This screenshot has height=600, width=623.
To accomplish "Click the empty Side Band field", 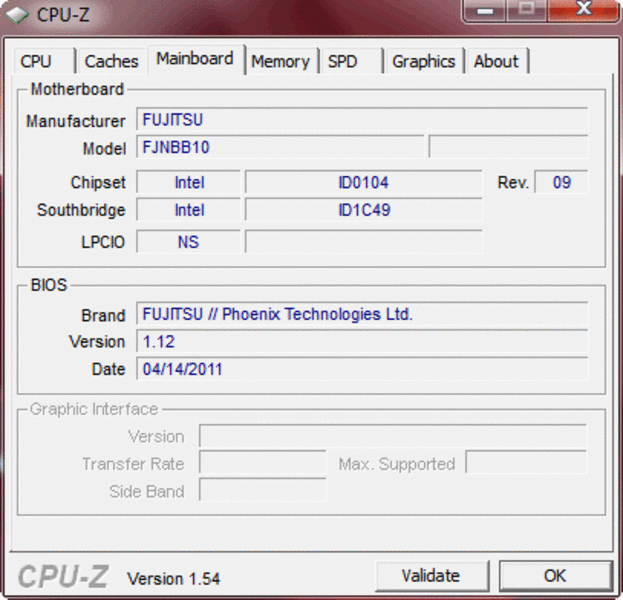I will tap(263, 490).
